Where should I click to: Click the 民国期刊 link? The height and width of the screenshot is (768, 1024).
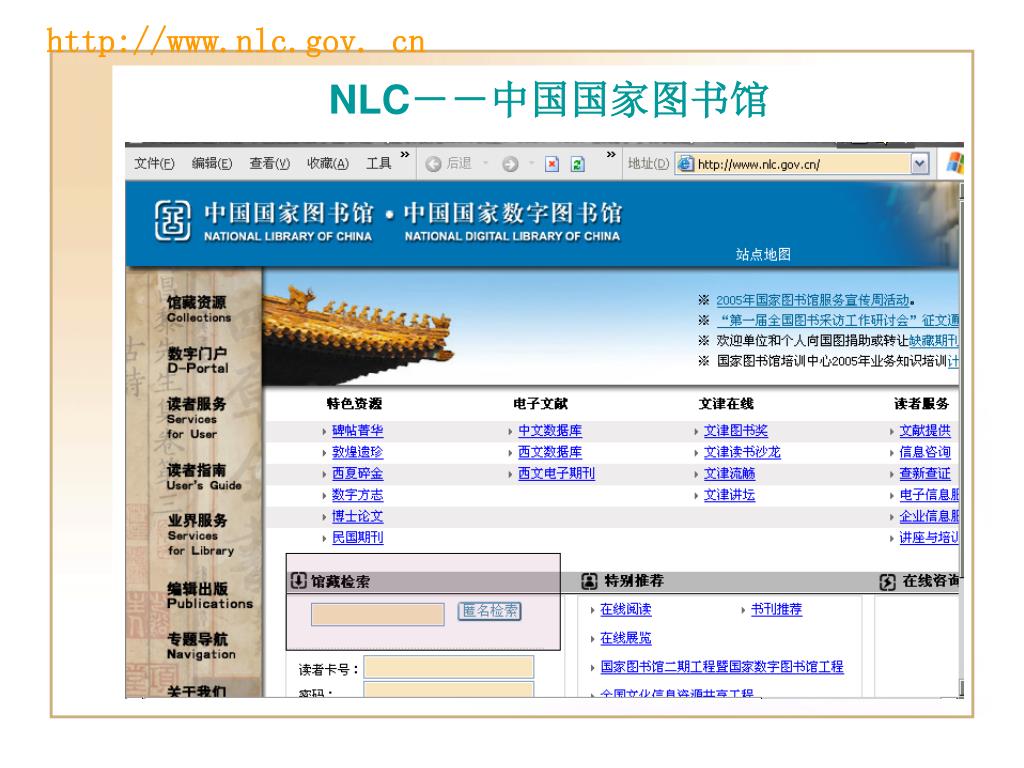357,537
